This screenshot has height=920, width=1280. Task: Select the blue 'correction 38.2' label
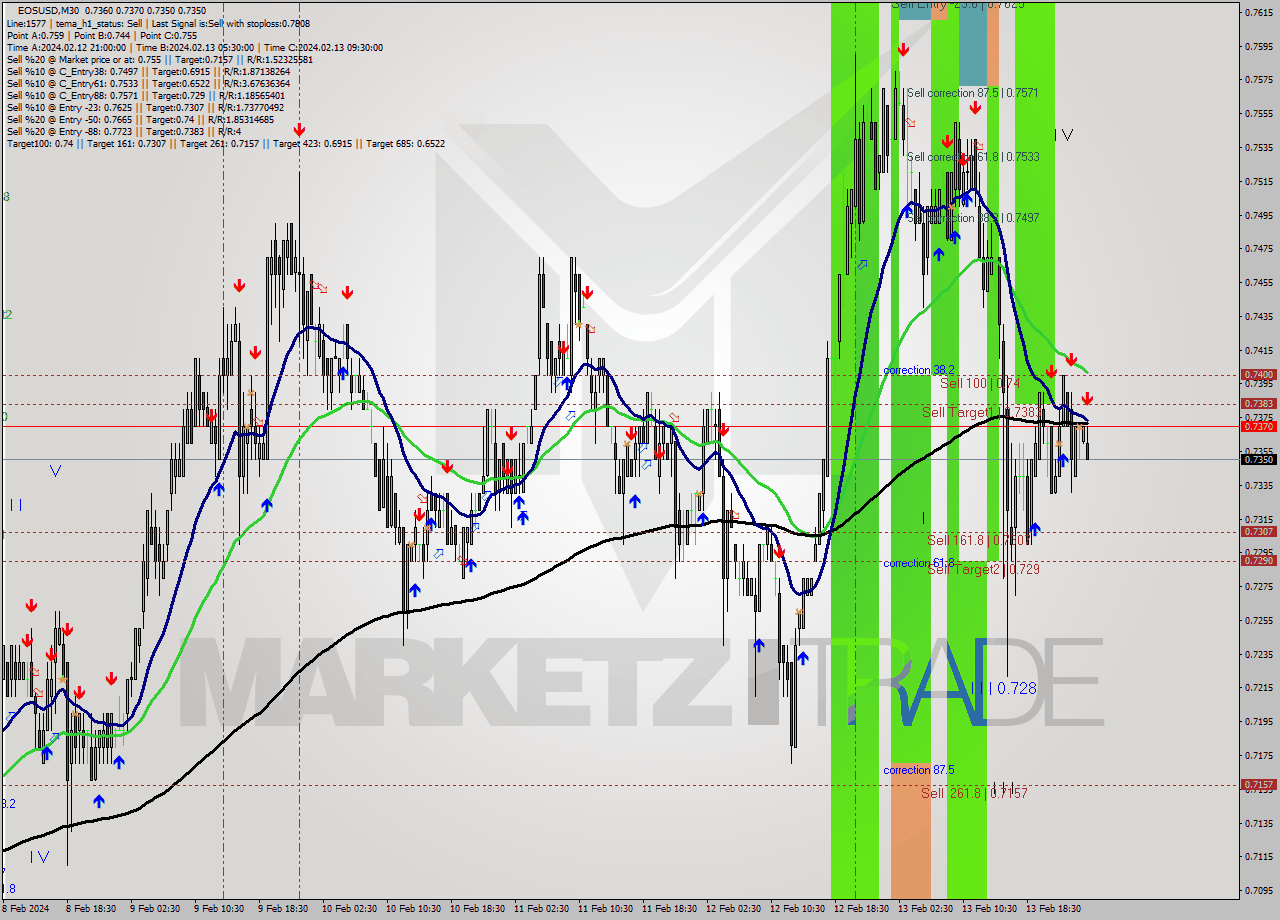click(919, 370)
